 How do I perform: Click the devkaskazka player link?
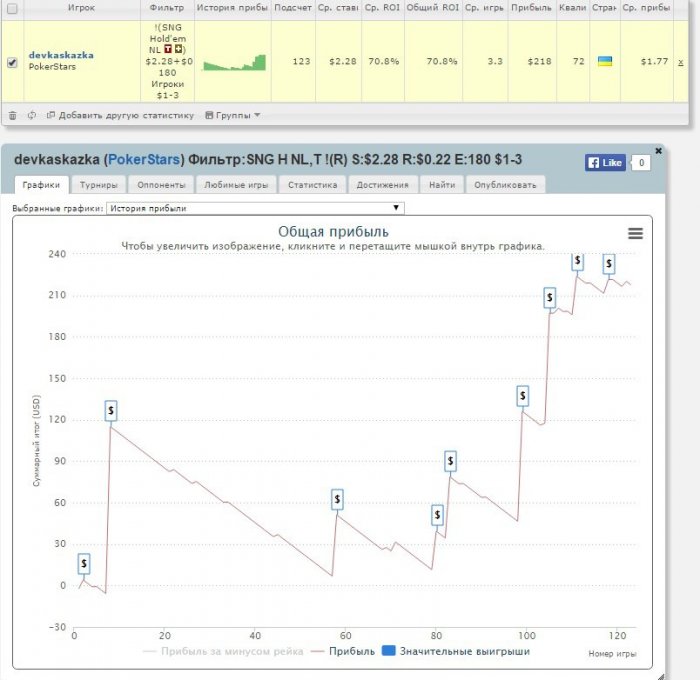click(x=61, y=55)
